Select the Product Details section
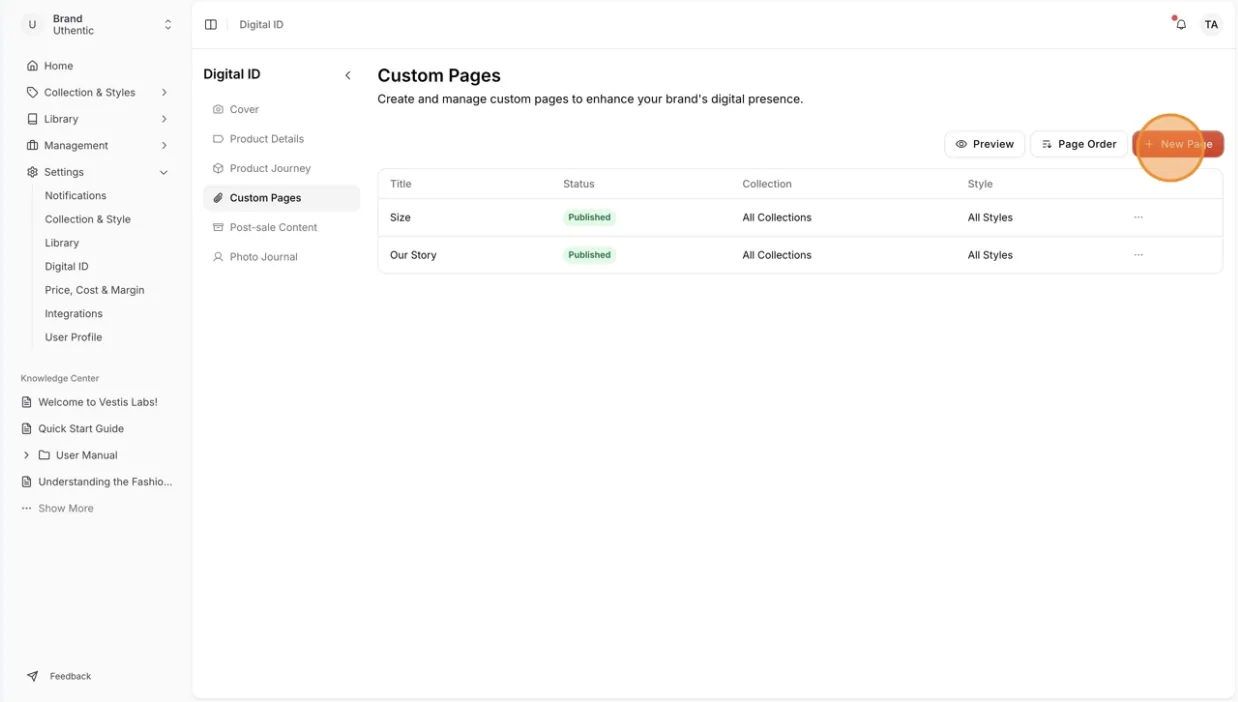This screenshot has height=702, width=1238. click(x=281, y=139)
